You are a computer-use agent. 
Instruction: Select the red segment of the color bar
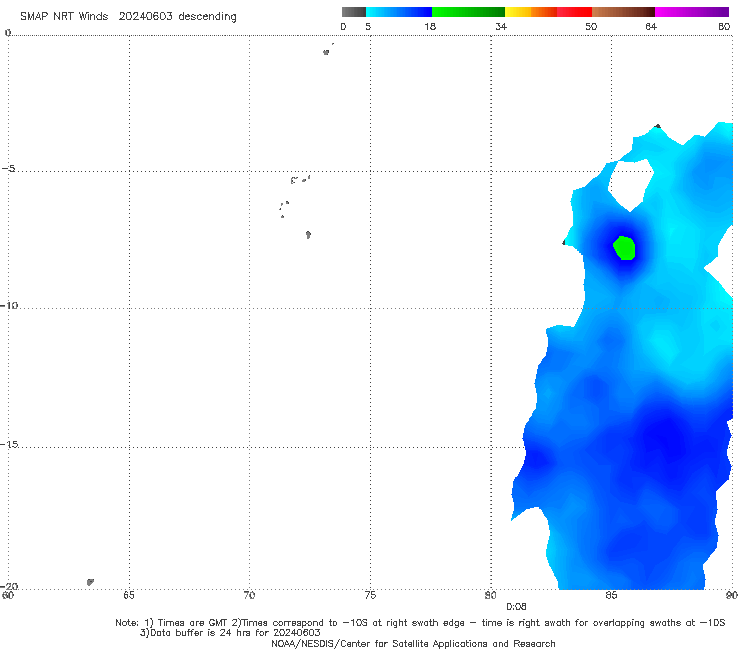tap(574, 12)
